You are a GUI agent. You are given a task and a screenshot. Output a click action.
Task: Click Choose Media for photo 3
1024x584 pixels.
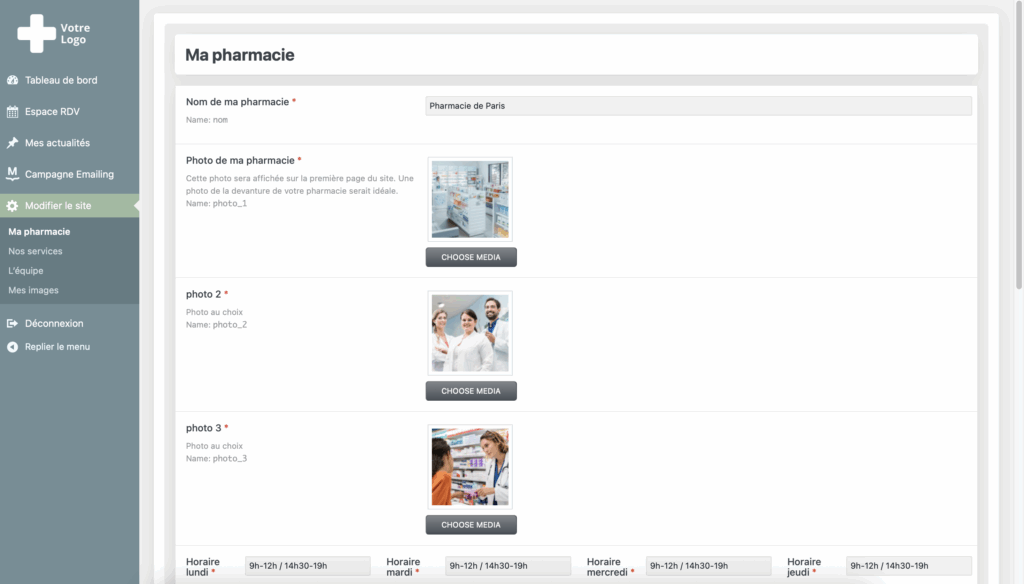[x=471, y=525]
